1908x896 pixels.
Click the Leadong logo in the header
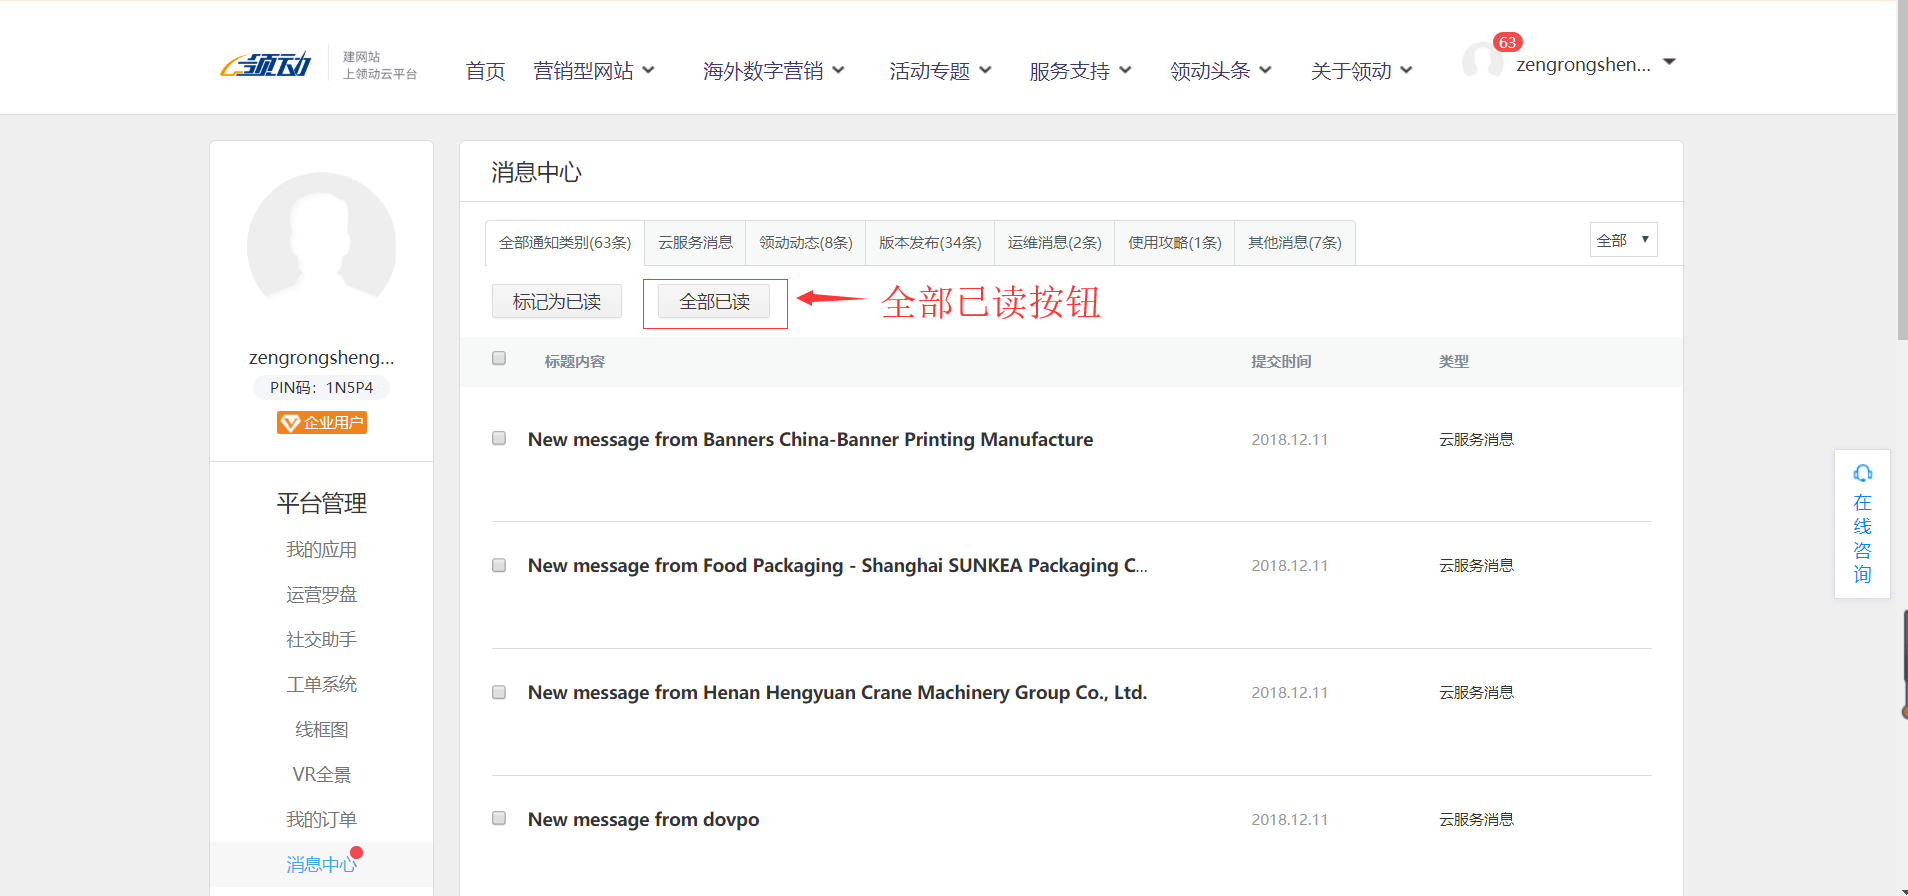266,65
